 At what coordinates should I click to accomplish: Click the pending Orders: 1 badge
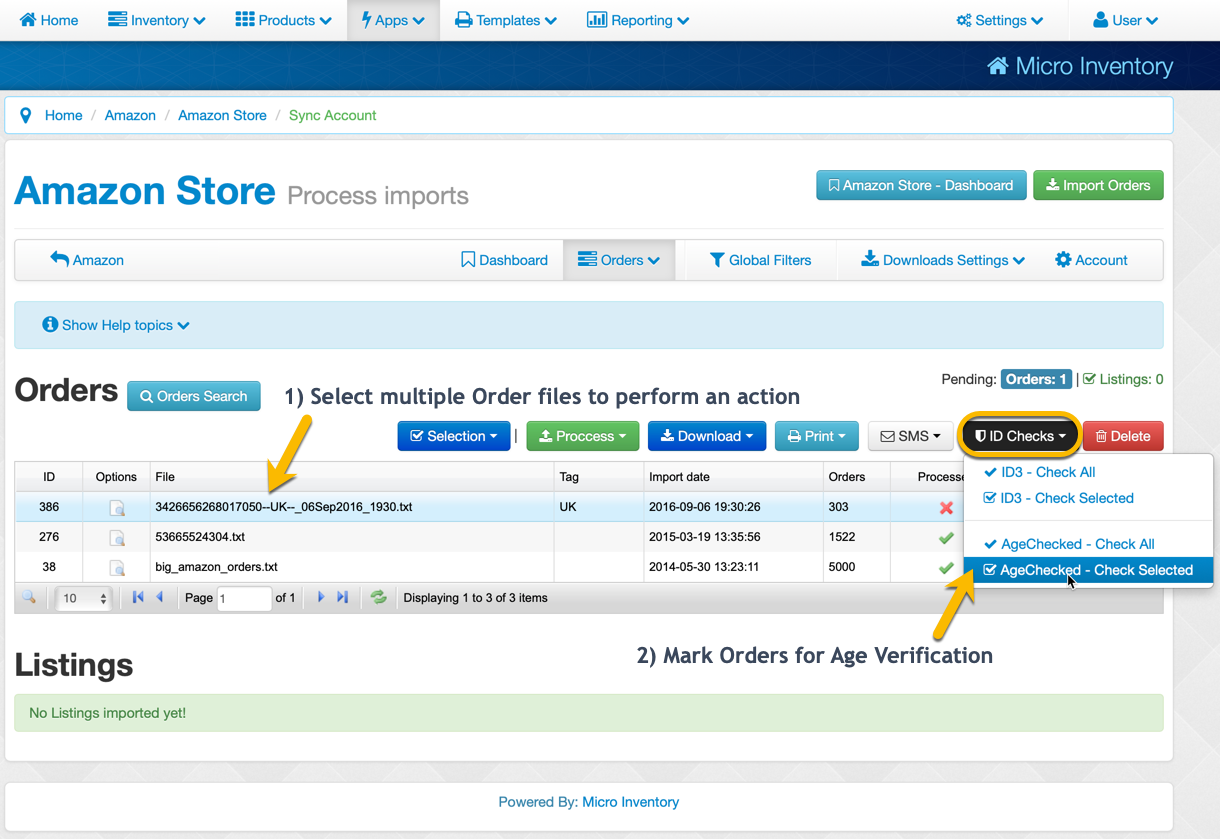point(1036,379)
